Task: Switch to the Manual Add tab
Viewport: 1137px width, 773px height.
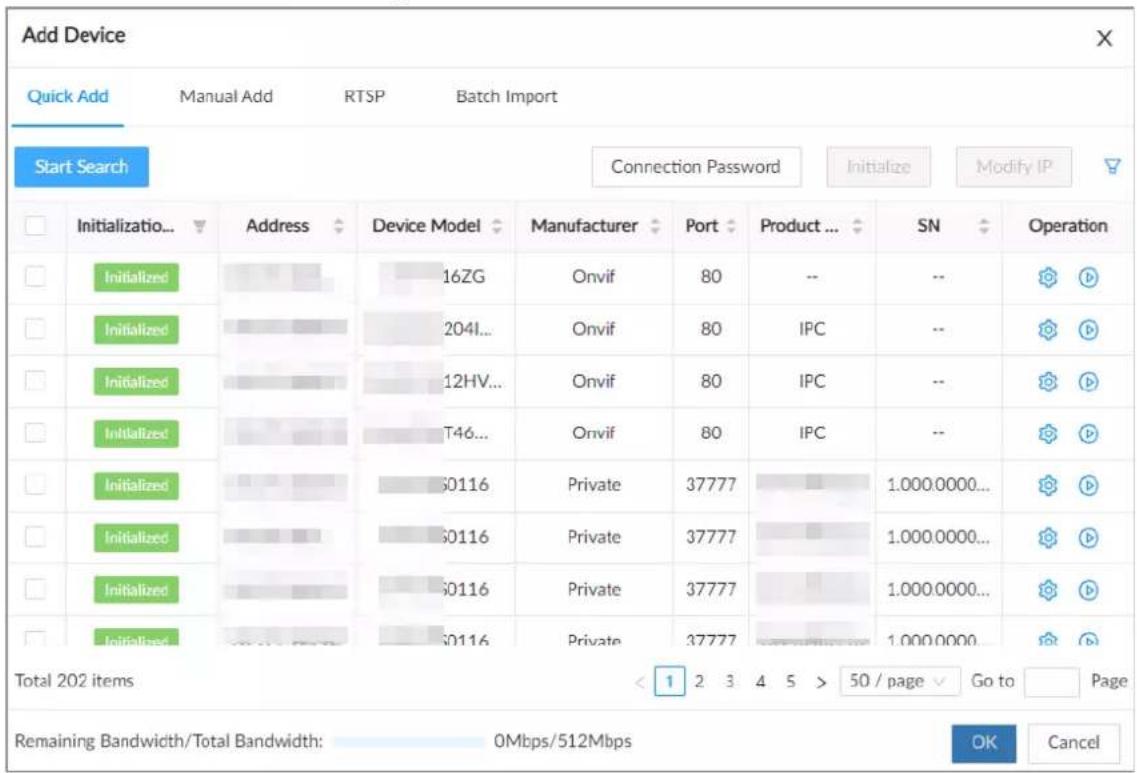Action: 226,96
